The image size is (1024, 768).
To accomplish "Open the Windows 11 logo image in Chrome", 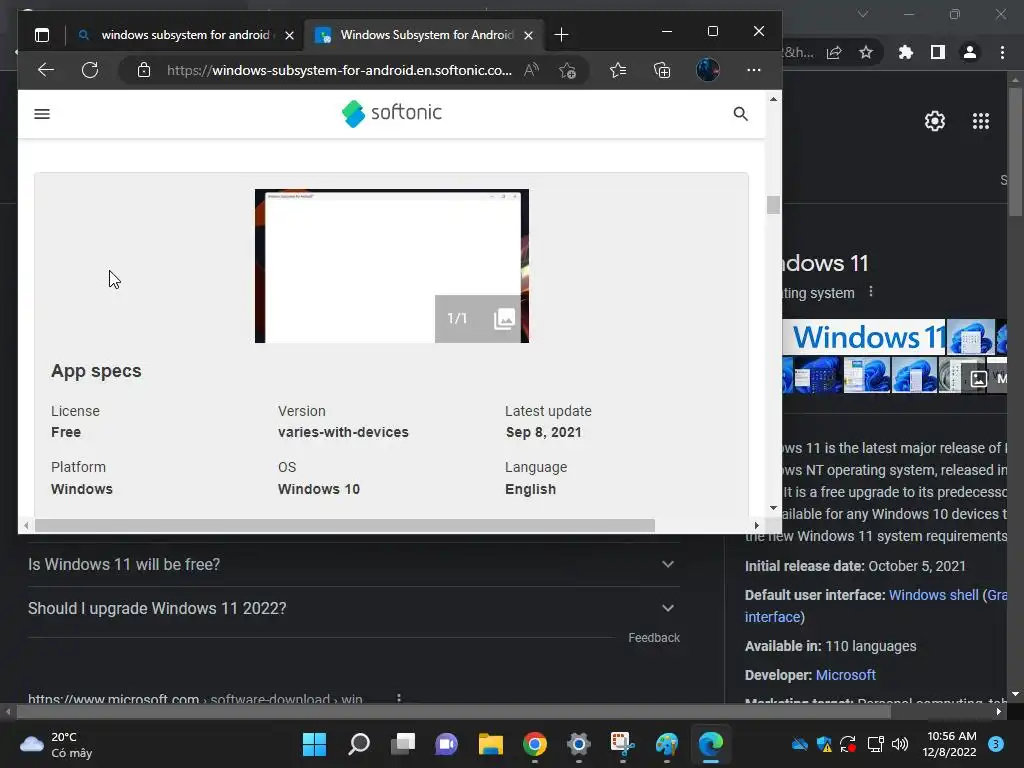I will pos(864,337).
